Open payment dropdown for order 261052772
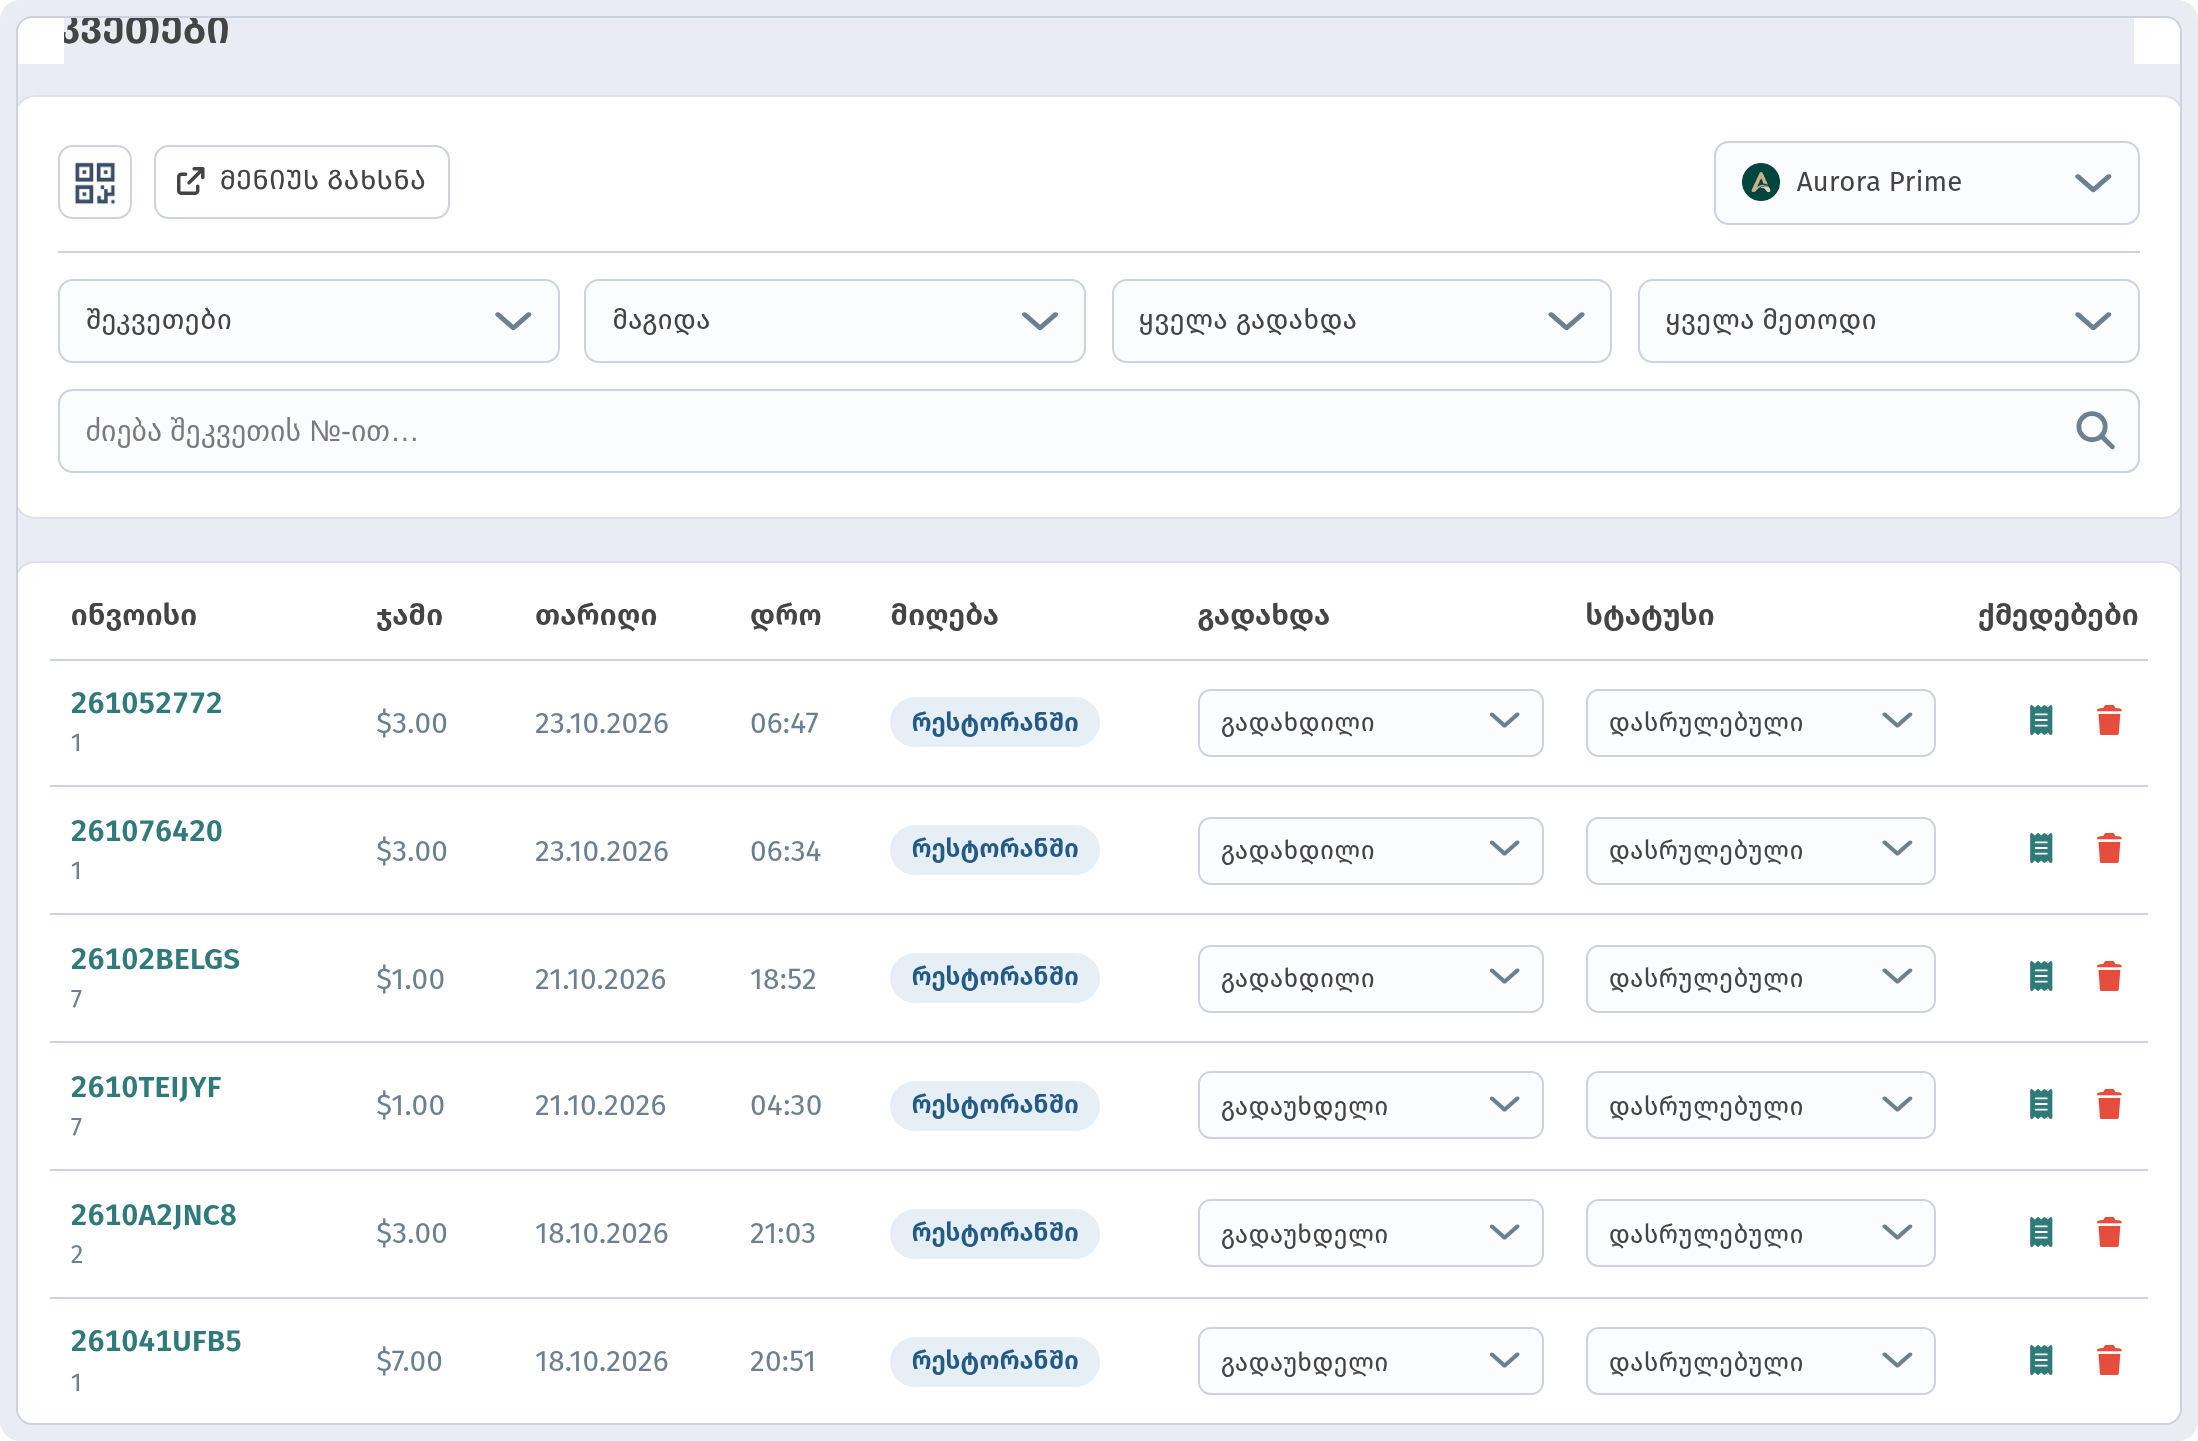Screen dimensions: 2198x1441 [1370, 723]
